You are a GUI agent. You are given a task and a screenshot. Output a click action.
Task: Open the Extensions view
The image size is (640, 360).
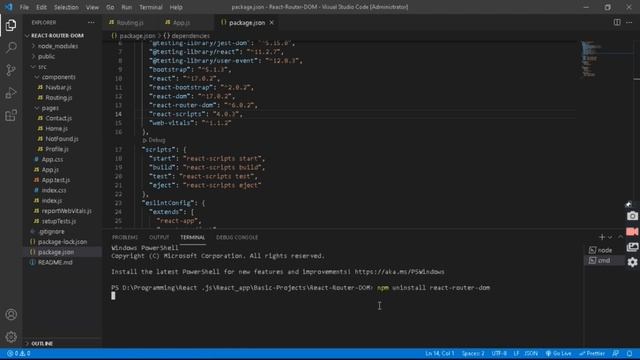click(11, 116)
